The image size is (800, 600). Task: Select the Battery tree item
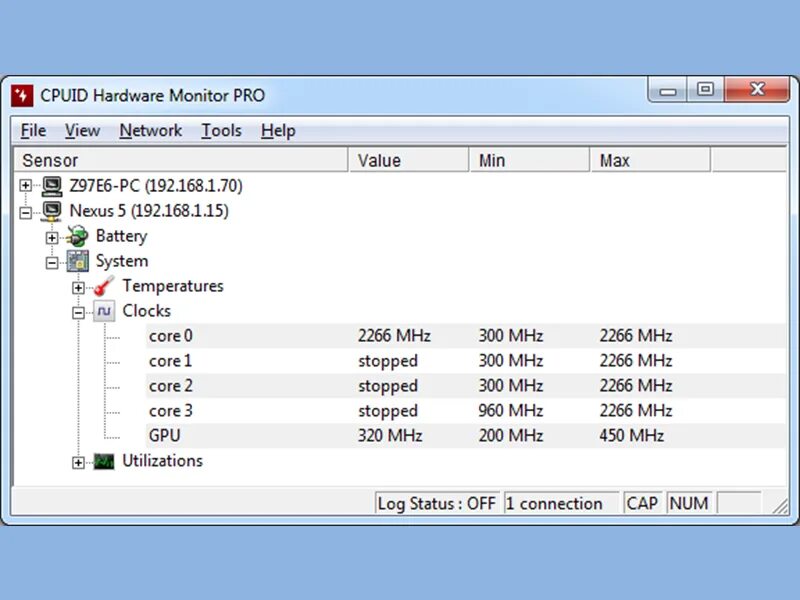click(x=121, y=236)
